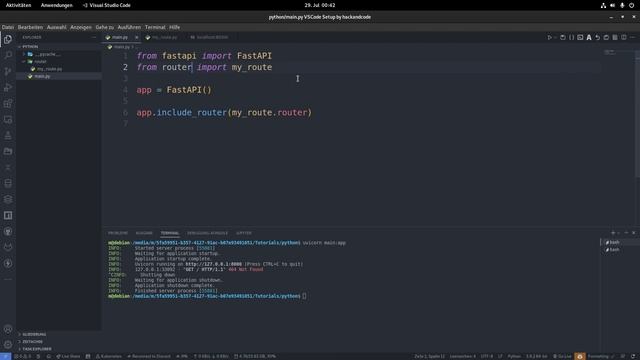640x360 pixels.
Task: Switch to the main.py tab
Action: point(120,37)
